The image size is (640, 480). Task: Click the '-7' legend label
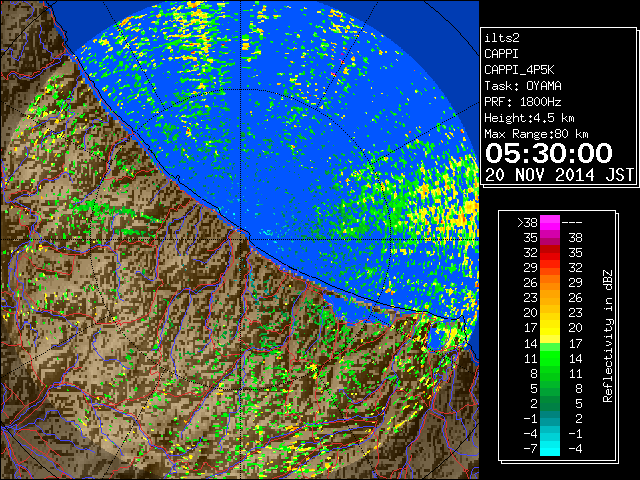tap(531, 449)
